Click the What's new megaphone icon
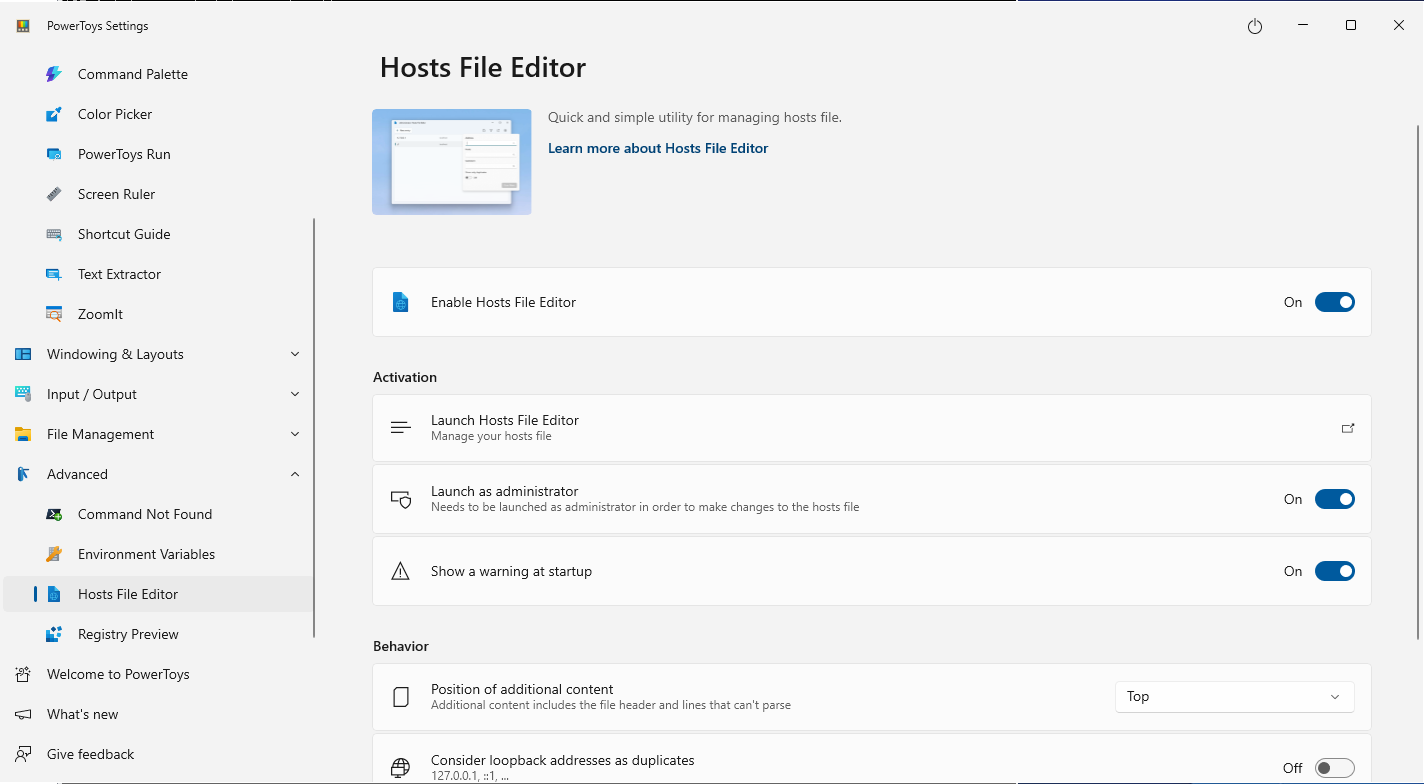The height and width of the screenshot is (784, 1424). (x=23, y=714)
